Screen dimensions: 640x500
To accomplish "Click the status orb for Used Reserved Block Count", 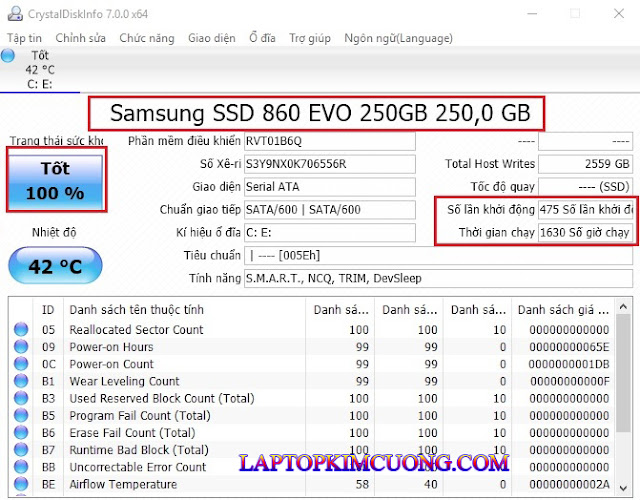I will pyautogui.click(x=21, y=398).
